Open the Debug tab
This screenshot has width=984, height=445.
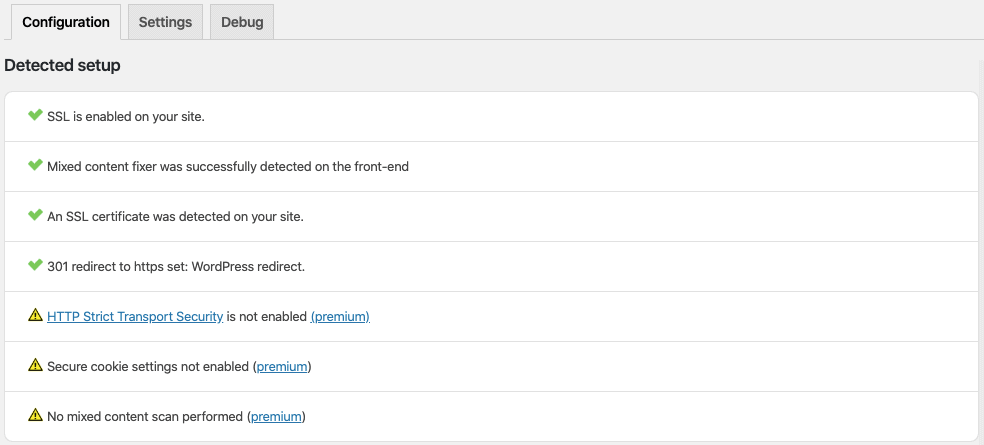242,22
